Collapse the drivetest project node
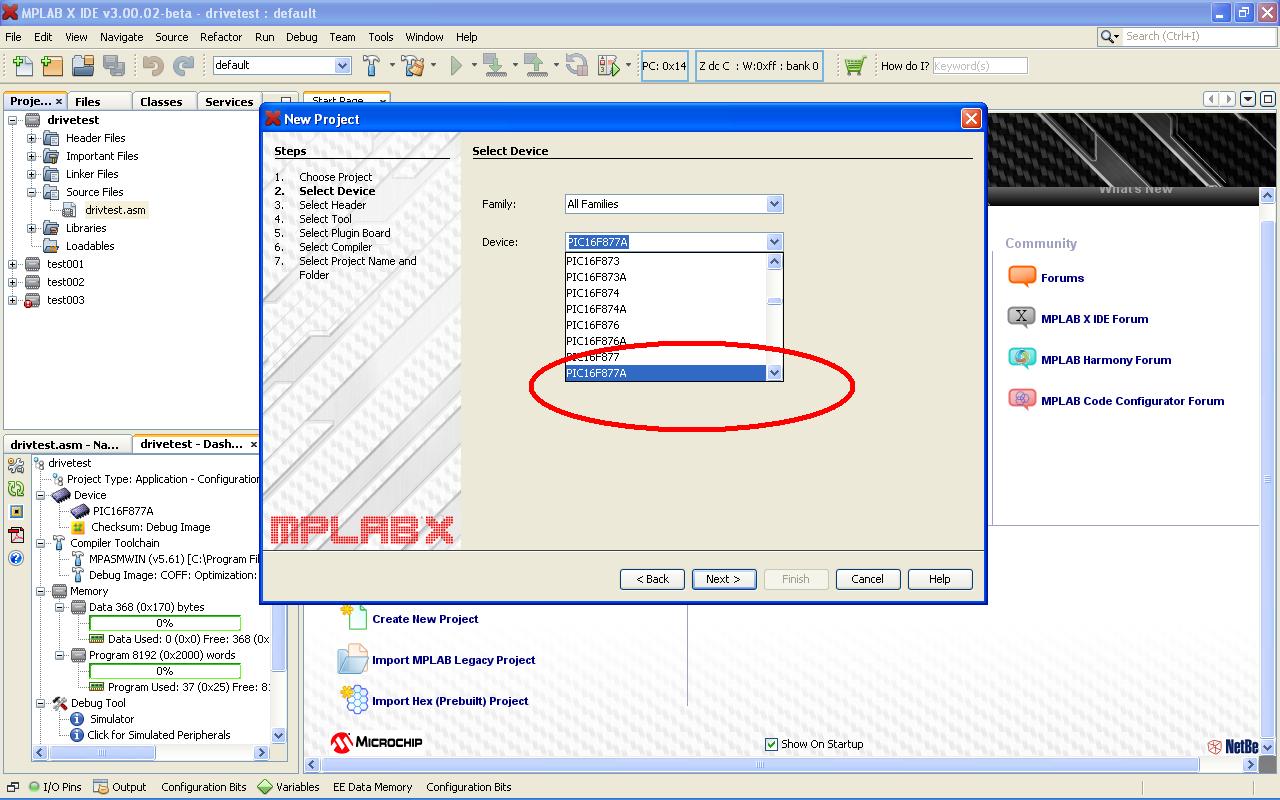Viewport: 1280px width, 800px height. tap(13, 120)
